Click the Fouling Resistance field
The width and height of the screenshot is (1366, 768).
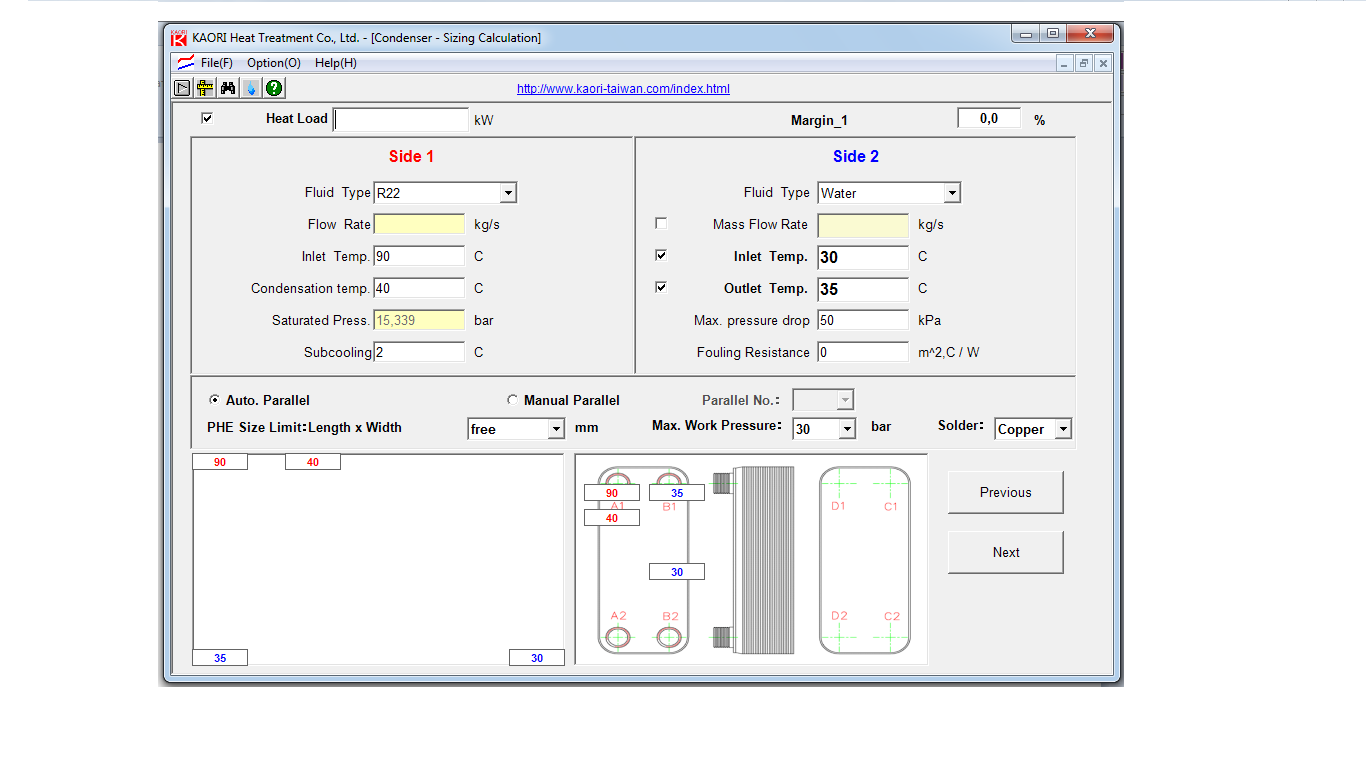pos(863,352)
